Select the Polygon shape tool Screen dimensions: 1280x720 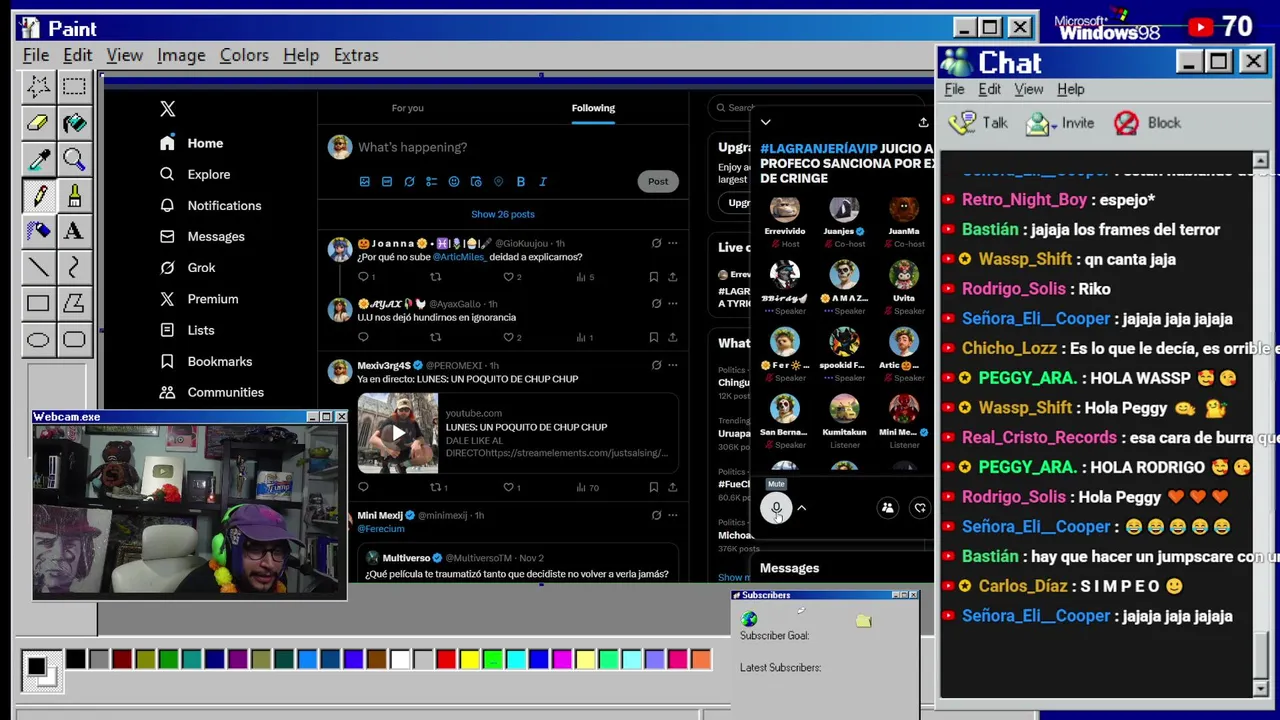point(74,303)
